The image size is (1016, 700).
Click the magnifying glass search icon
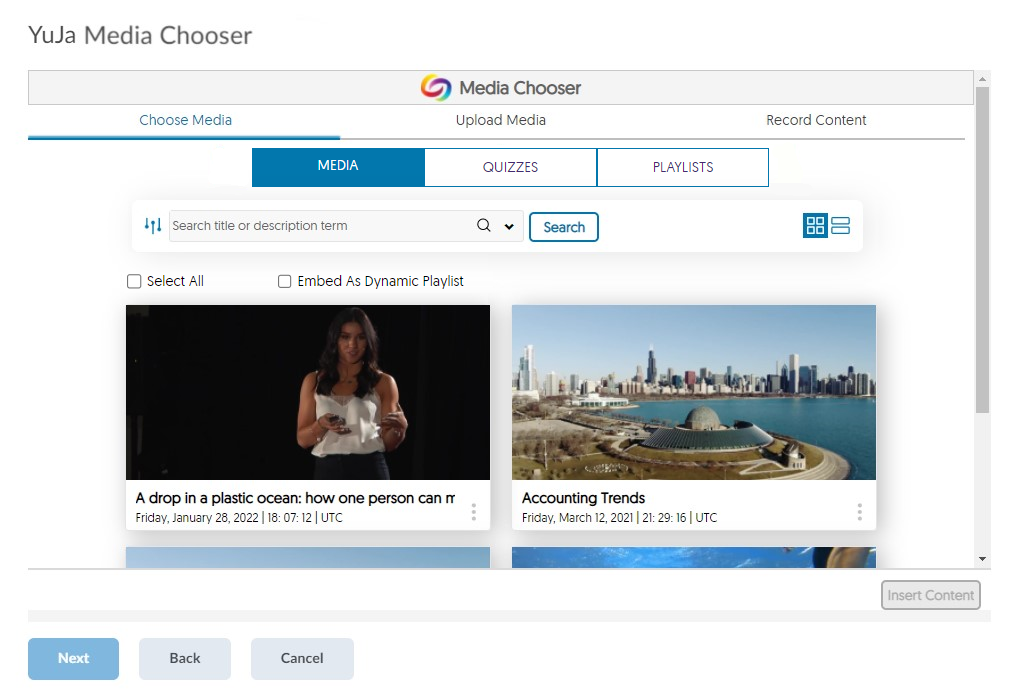click(484, 226)
